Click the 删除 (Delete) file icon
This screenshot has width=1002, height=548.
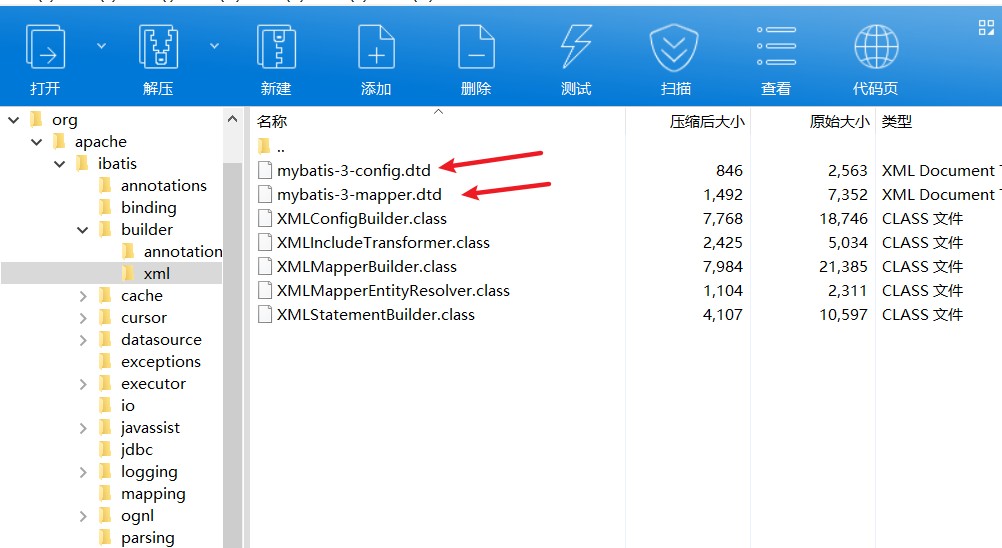pos(476,48)
